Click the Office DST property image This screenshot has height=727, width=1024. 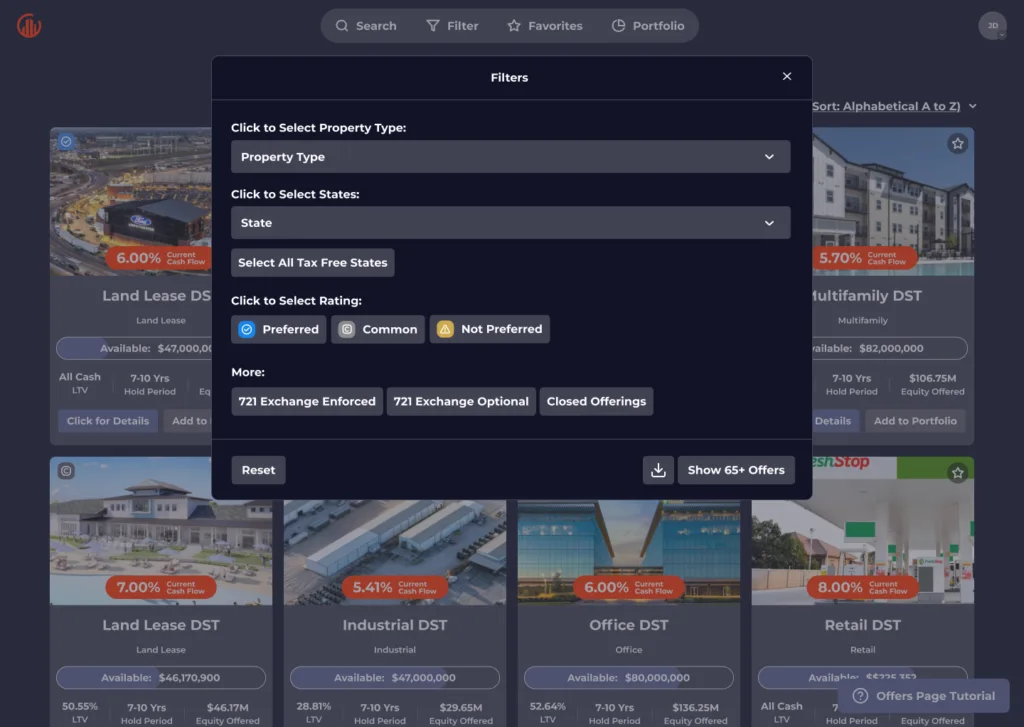pyautogui.click(x=628, y=552)
